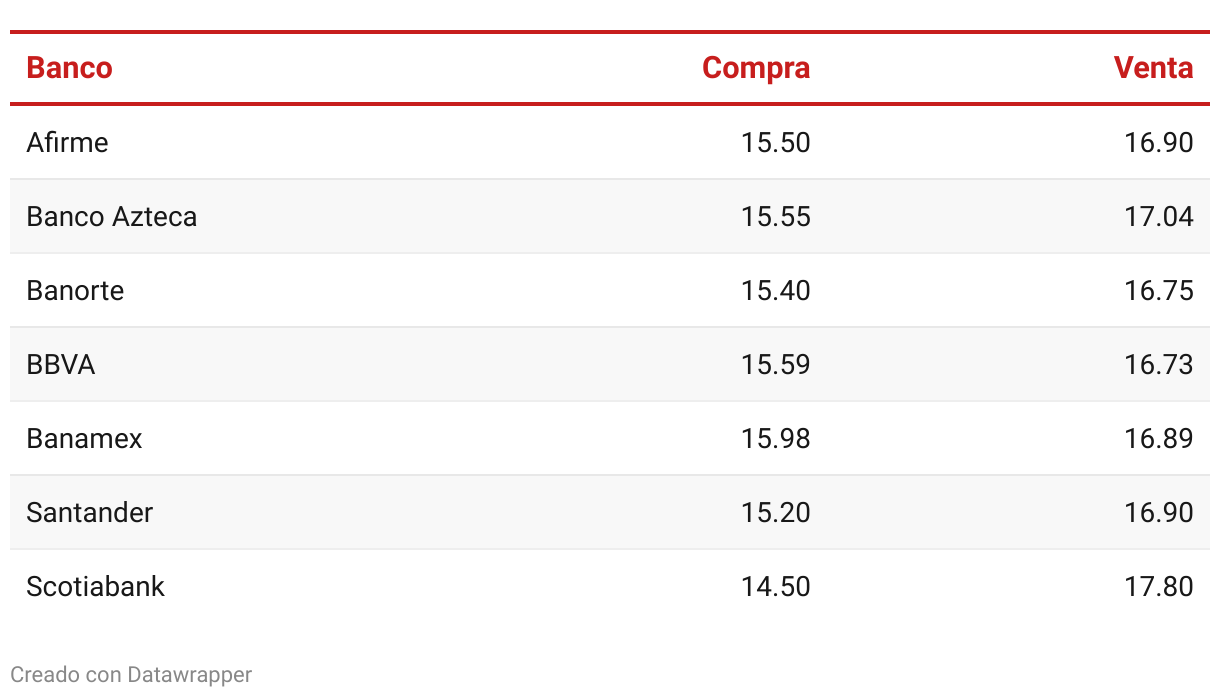Select Scotiabank's Venta value 17.80
Screen dimensions: 1220x698
click(1159, 586)
